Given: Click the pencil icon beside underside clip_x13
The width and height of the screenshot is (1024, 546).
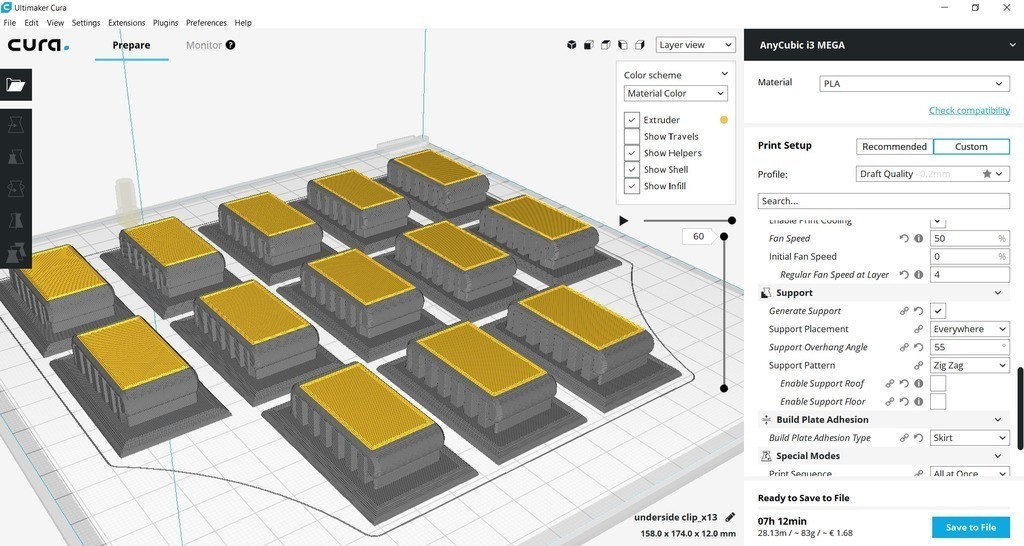Looking at the screenshot, I should click(x=730, y=517).
